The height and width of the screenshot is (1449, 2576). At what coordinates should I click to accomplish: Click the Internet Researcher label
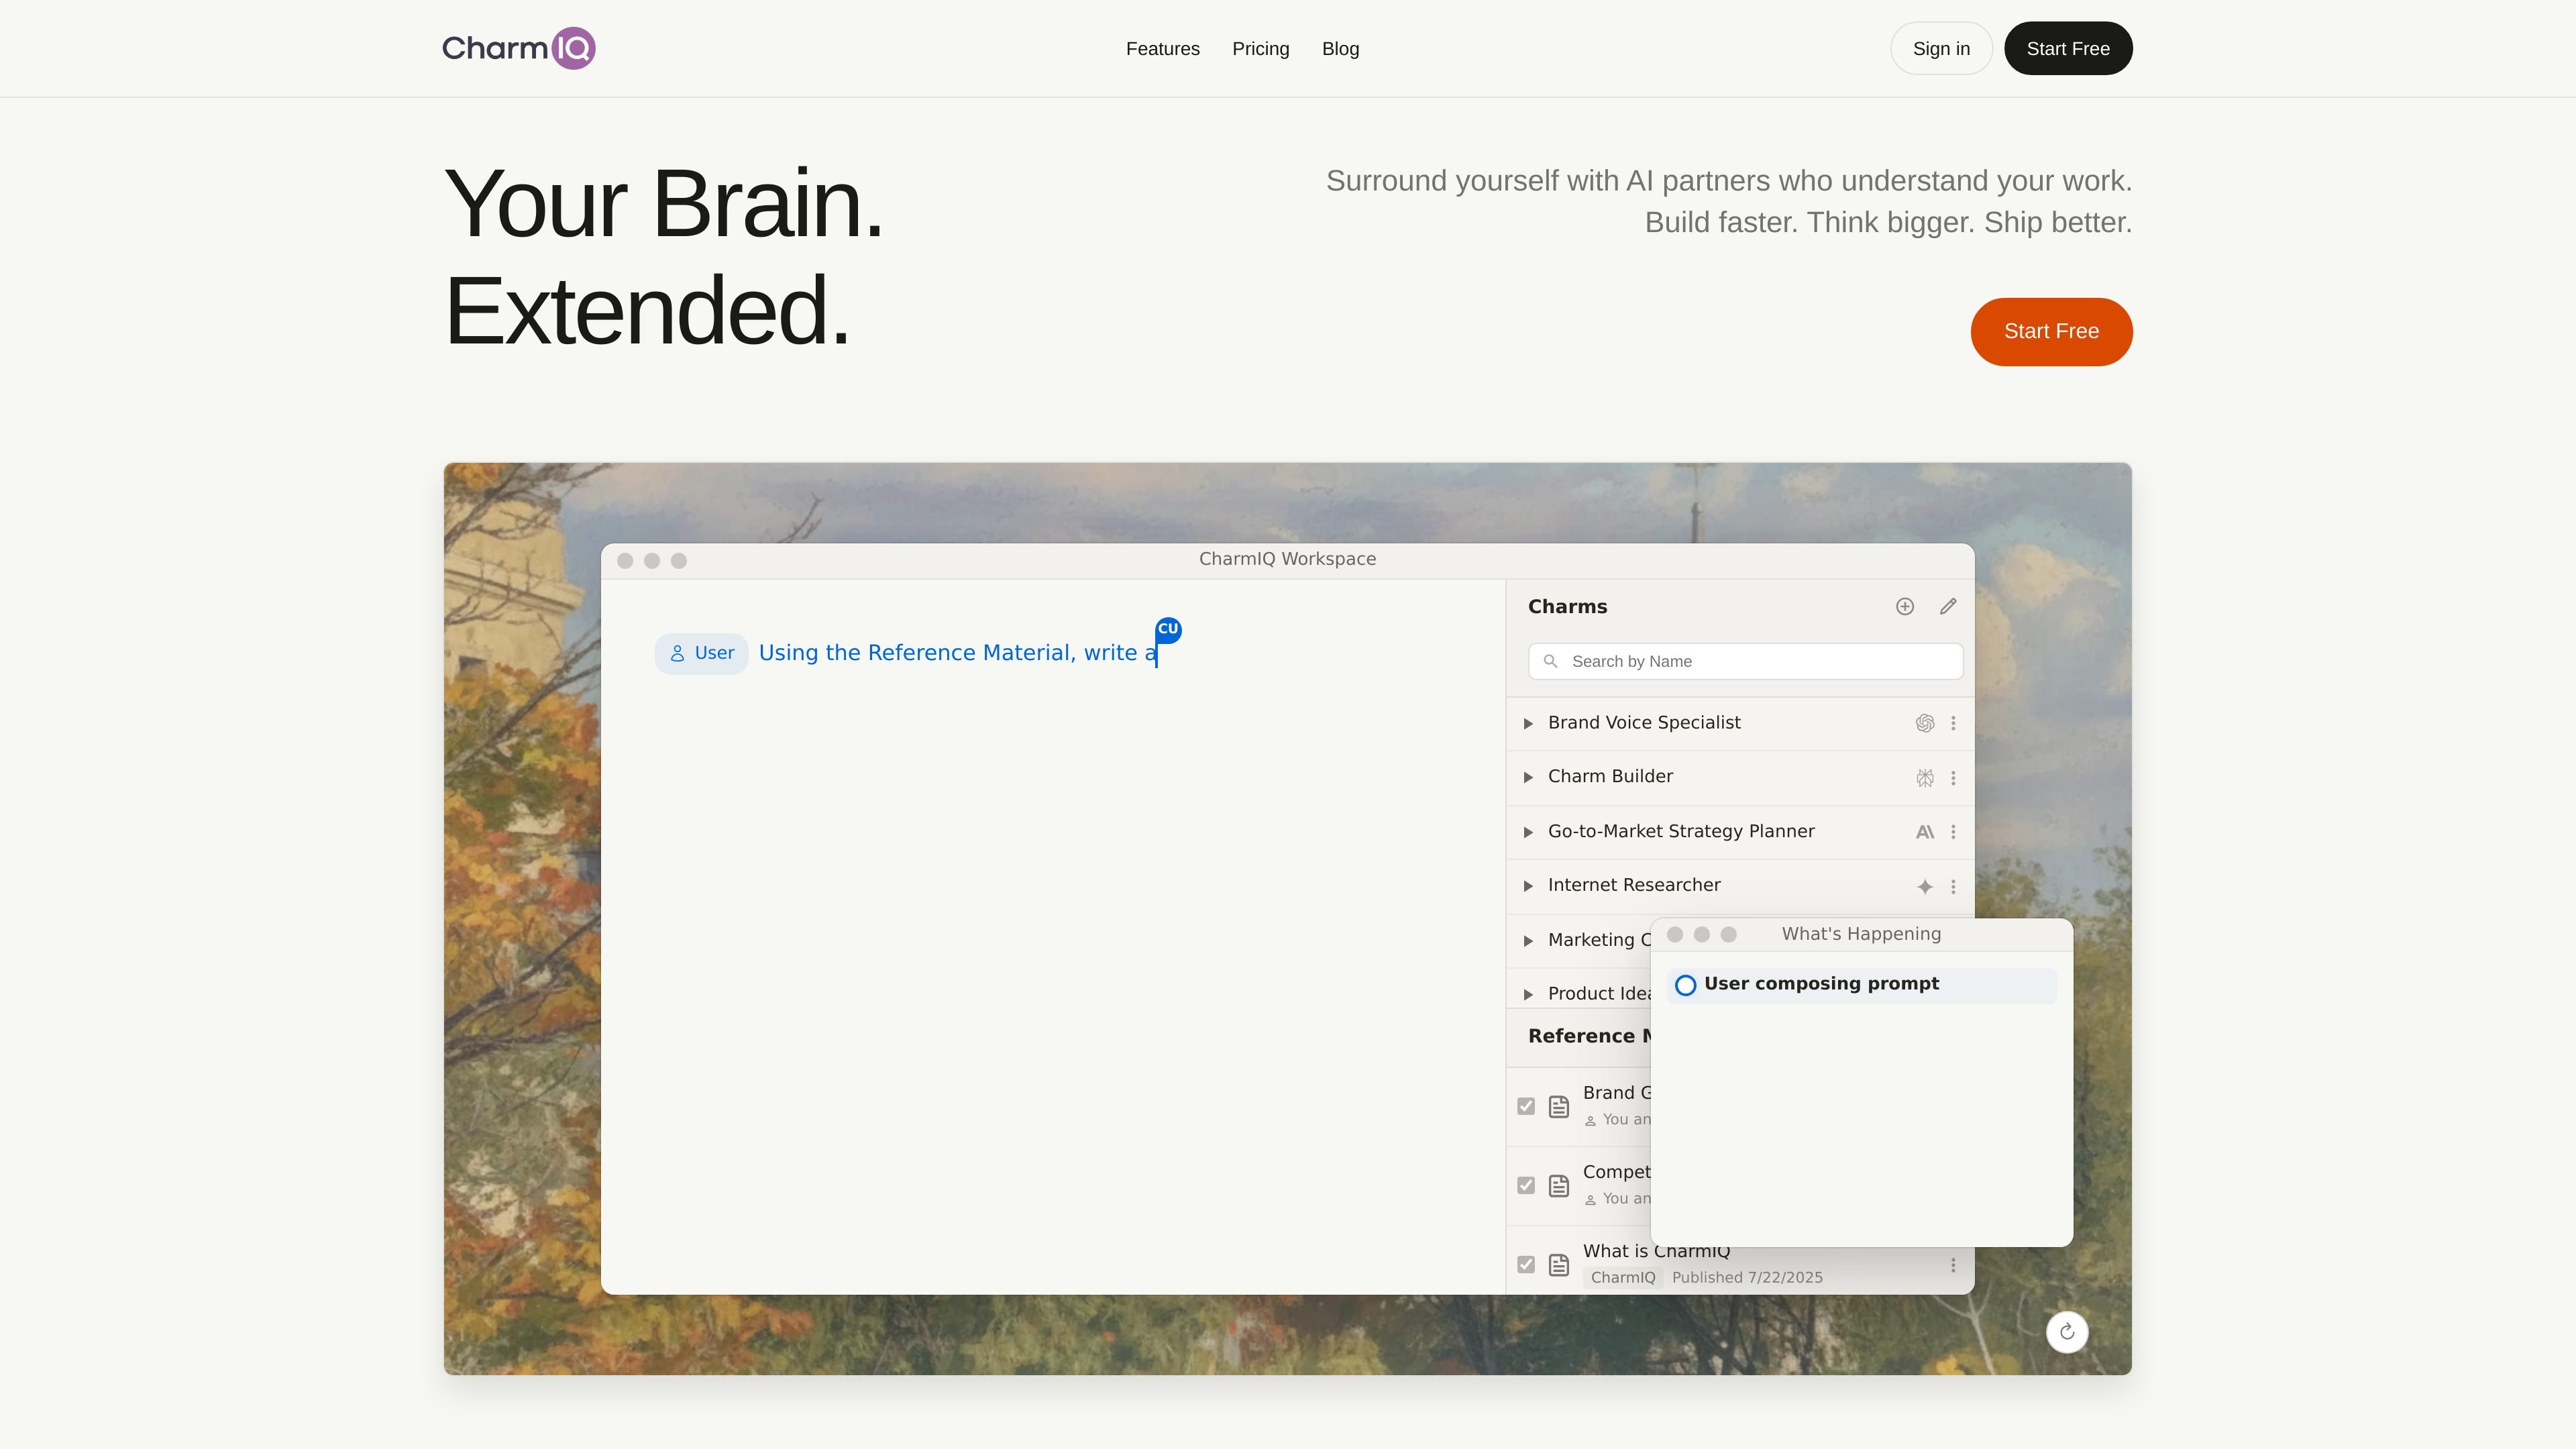(1634, 886)
